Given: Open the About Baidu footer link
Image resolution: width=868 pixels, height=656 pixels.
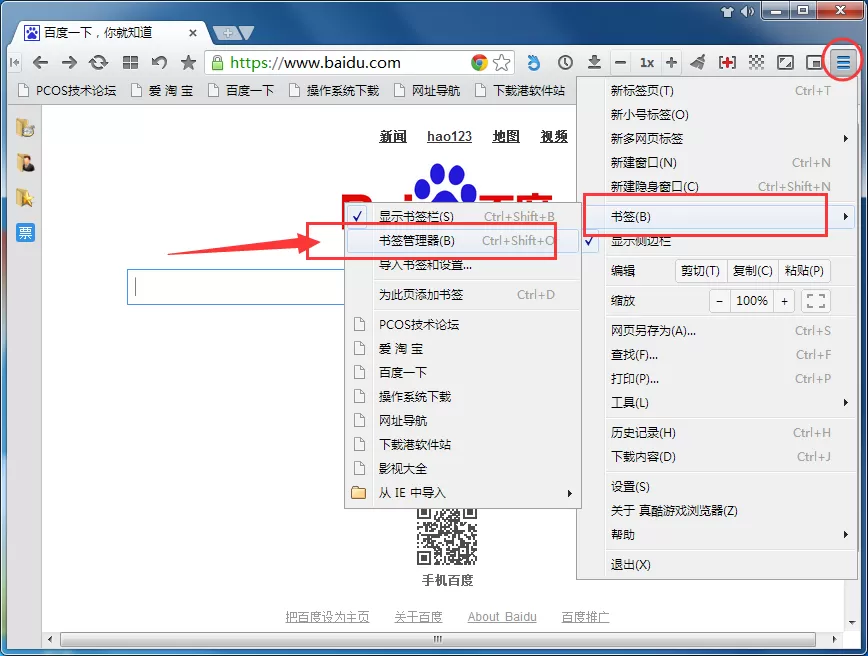Looking at the screenshot, I should pyautogui.click(x=502, y=617).
